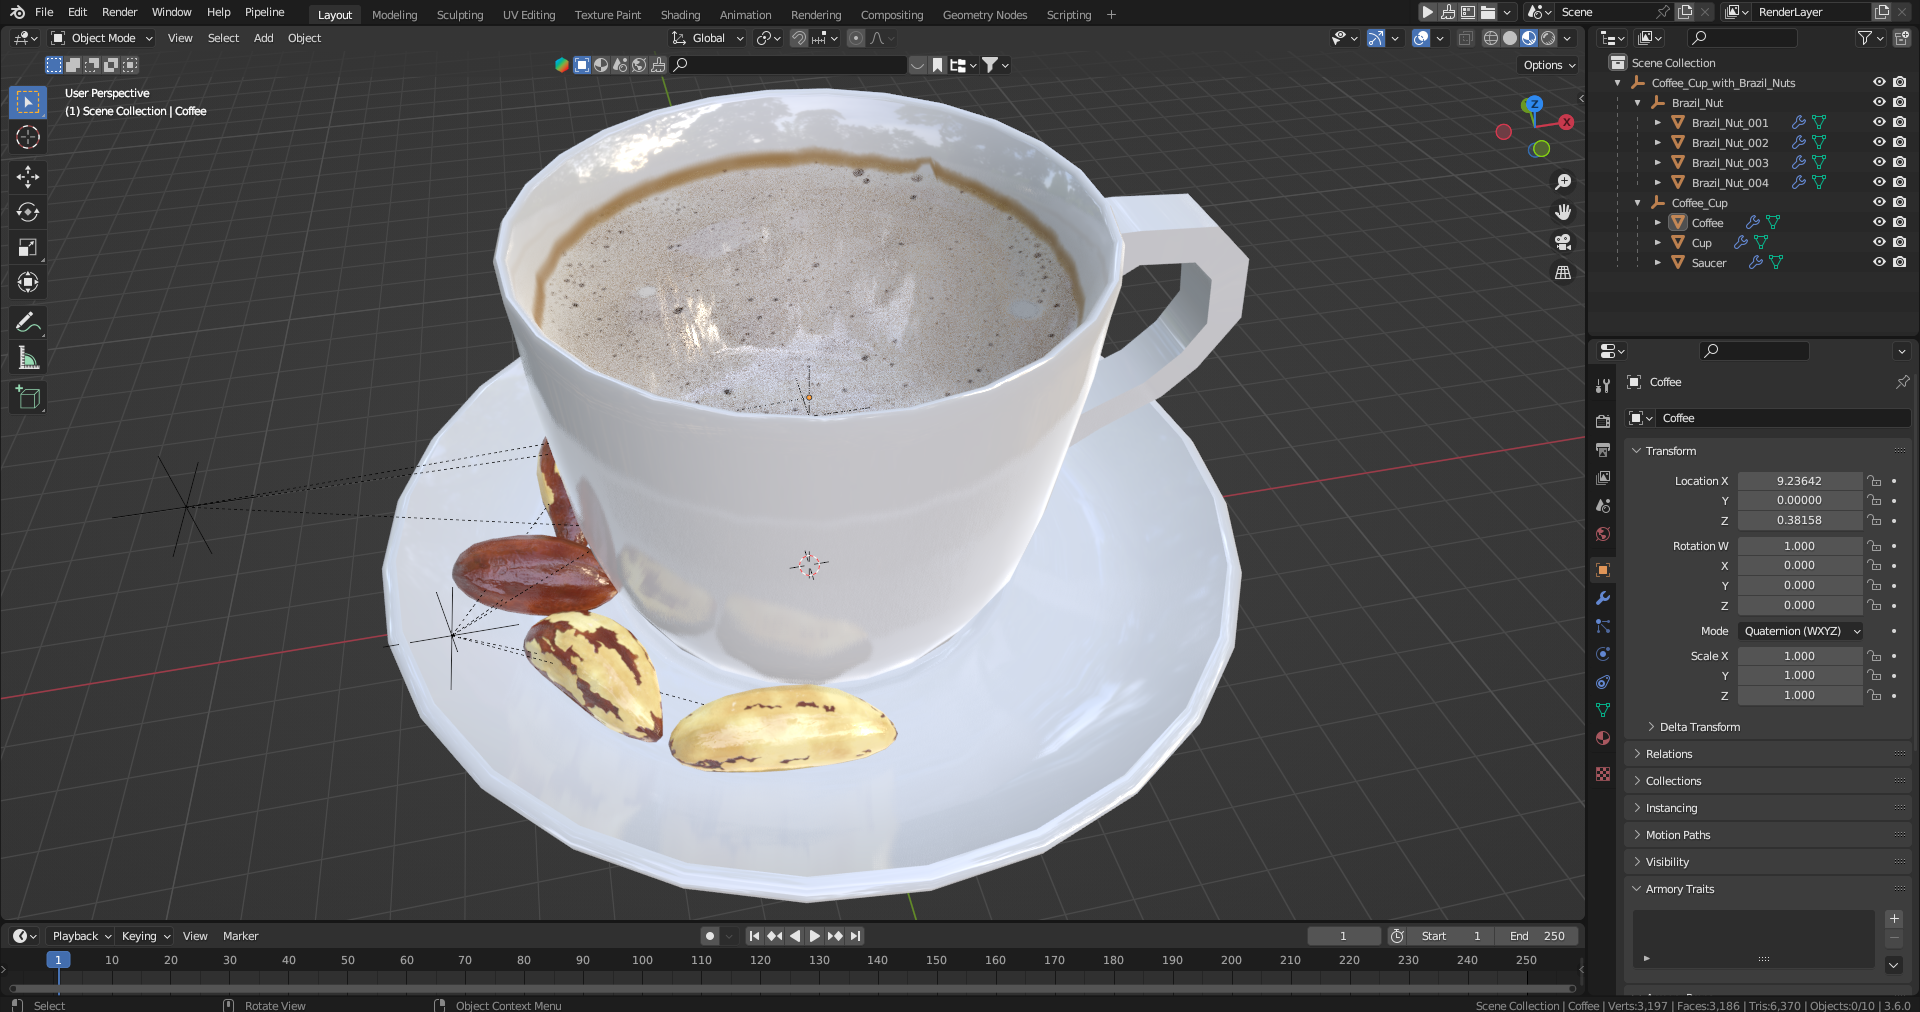Viewport: 1920px width, 1012px height.
Task: Open the View Layer properties tab
Action: point(1603,477)
